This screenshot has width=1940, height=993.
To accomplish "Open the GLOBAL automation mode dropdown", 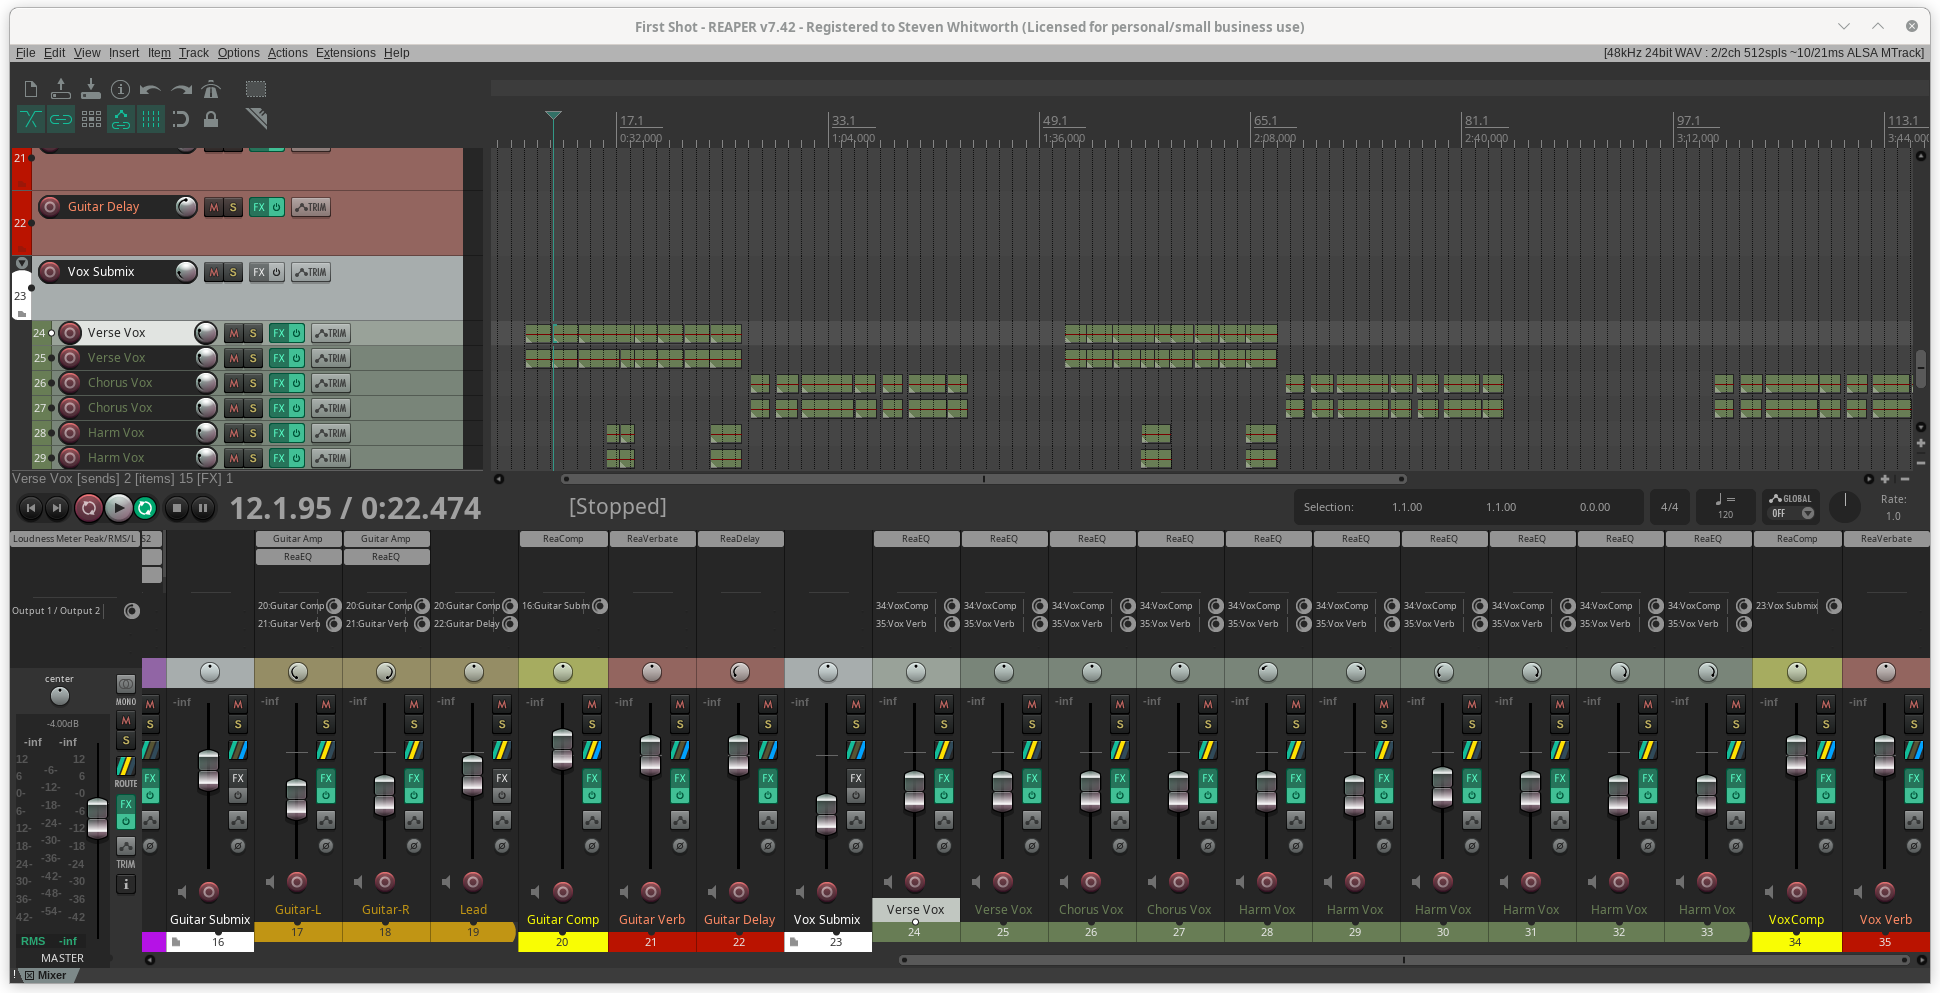I will click(x=1791, y=512).
